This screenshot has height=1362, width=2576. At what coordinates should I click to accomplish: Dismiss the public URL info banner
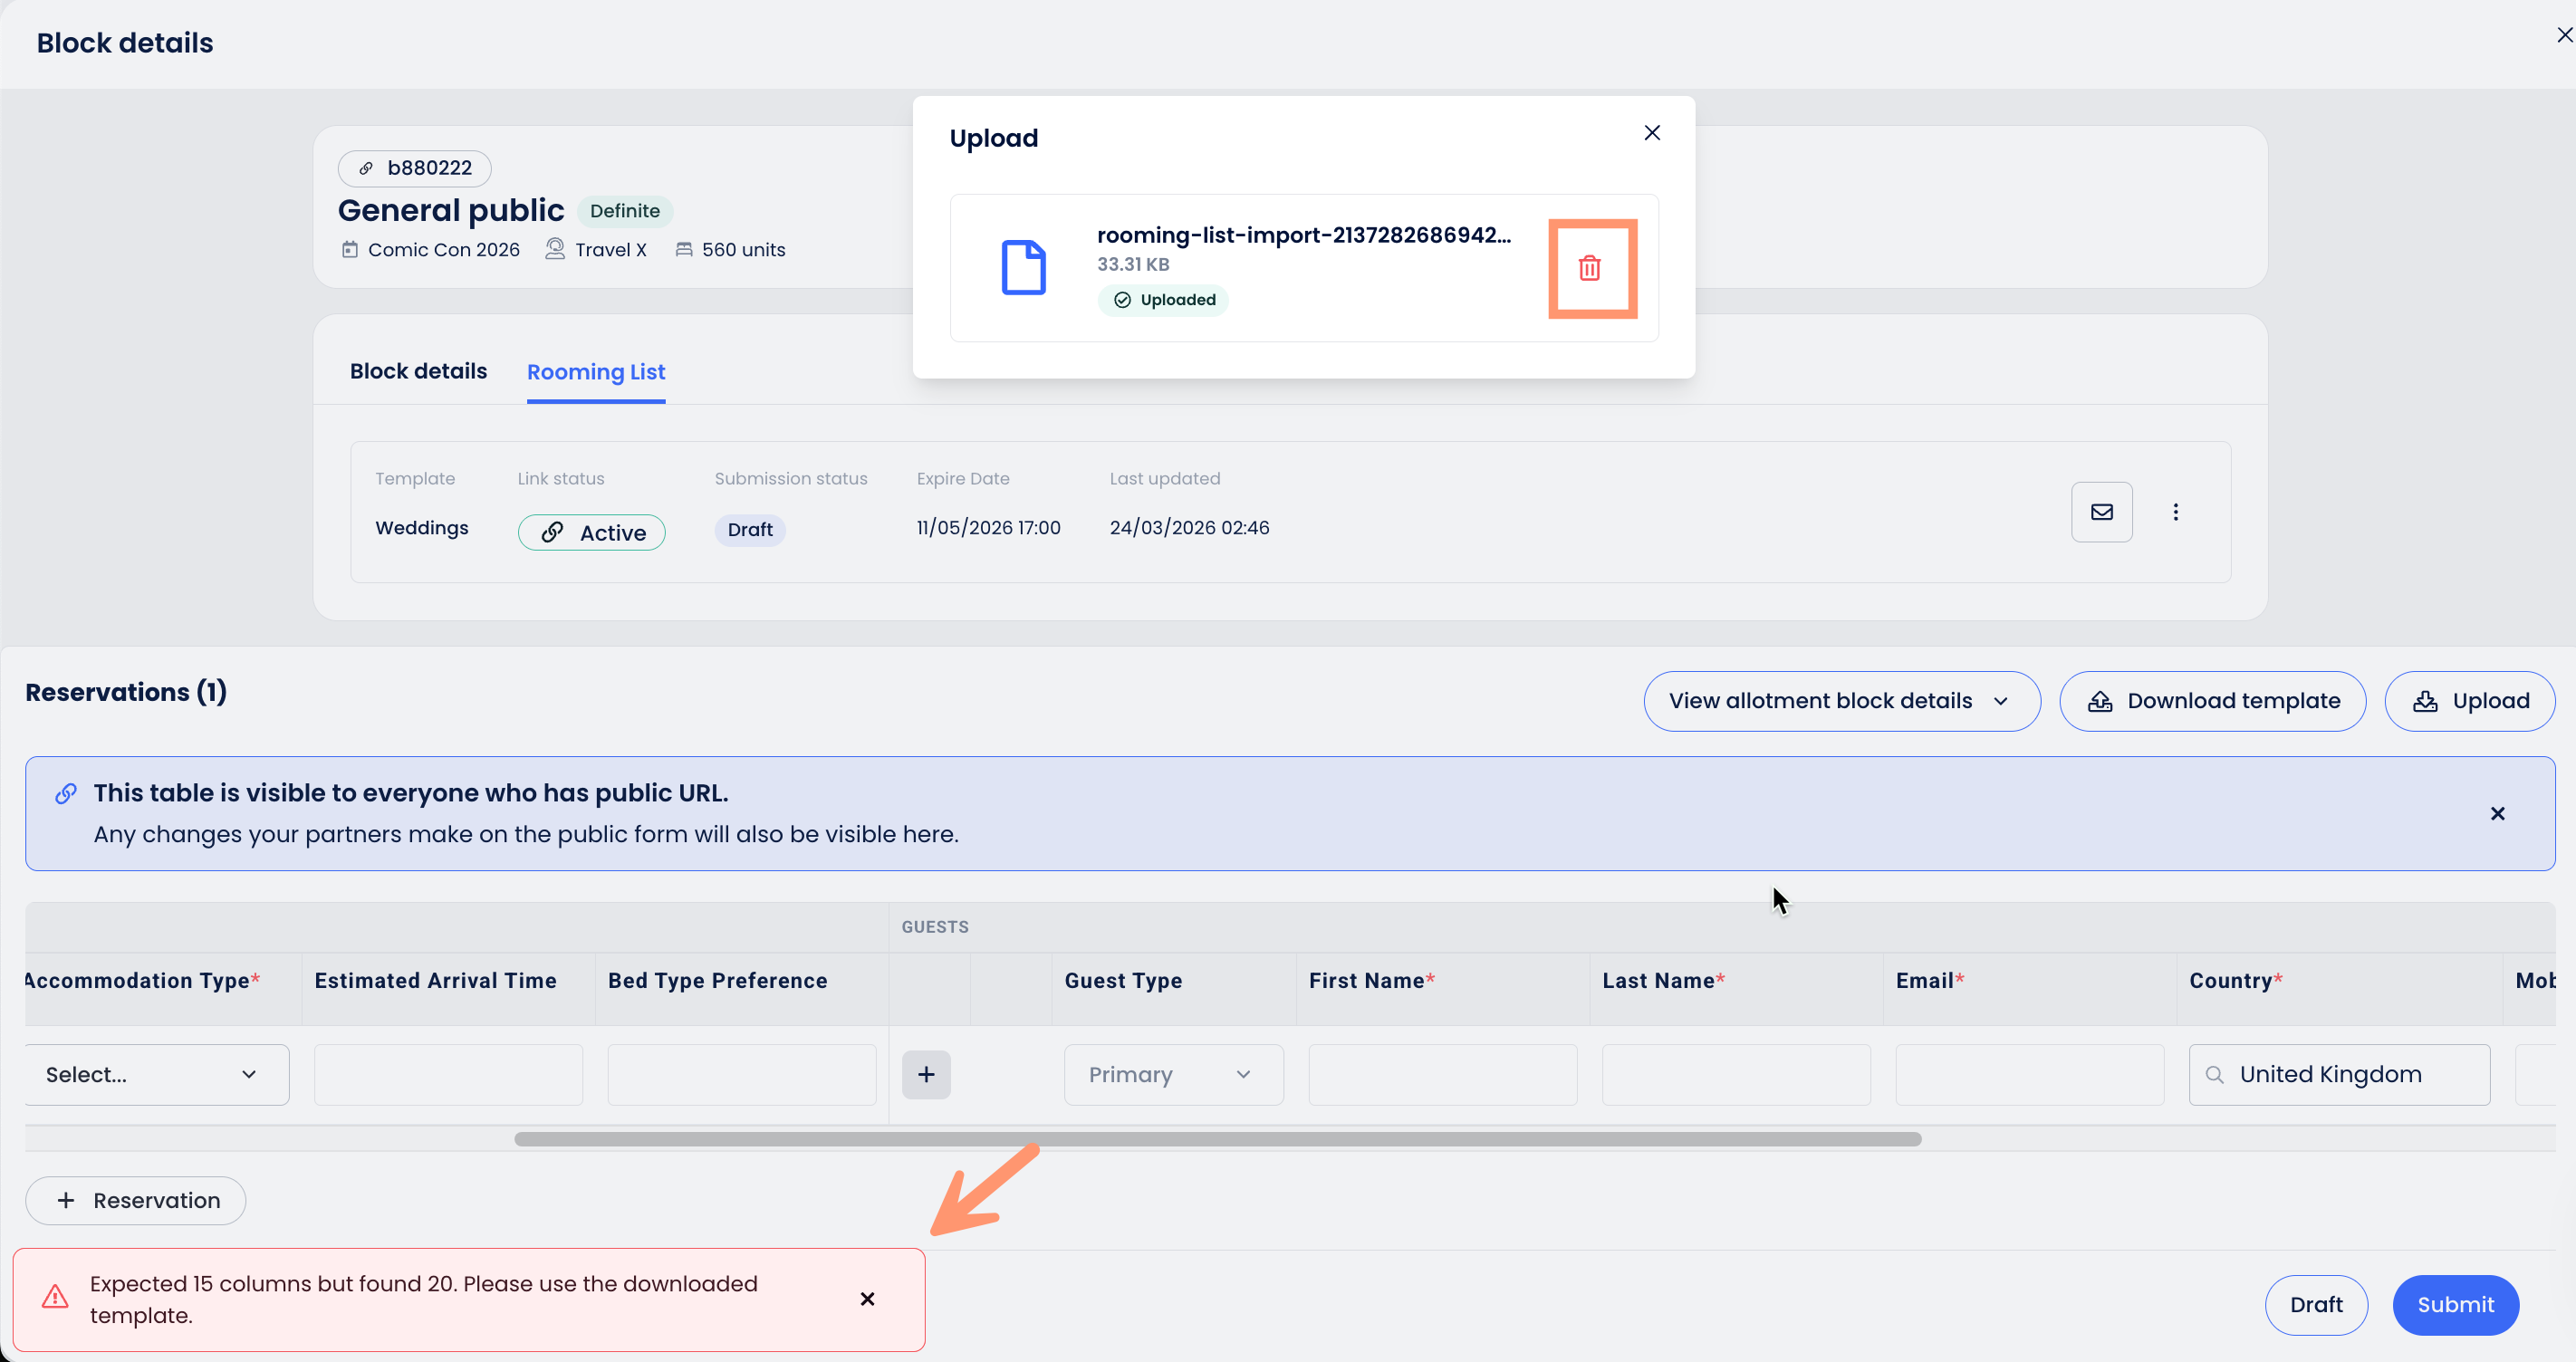(2497, 814)
